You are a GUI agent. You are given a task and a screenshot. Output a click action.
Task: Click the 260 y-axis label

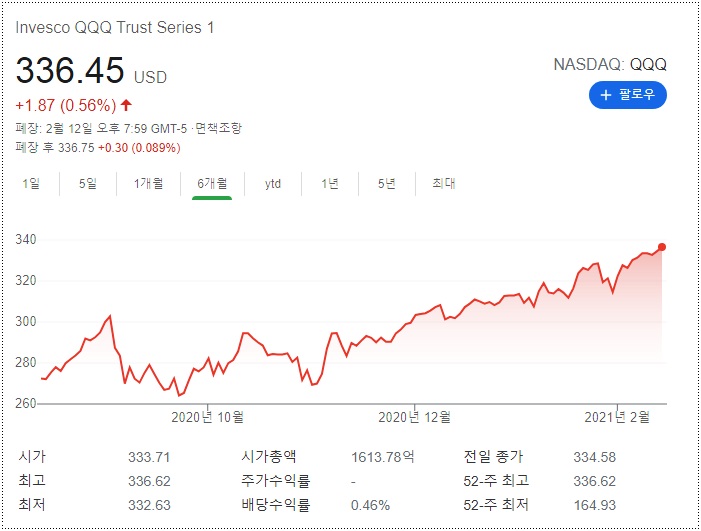25,403
